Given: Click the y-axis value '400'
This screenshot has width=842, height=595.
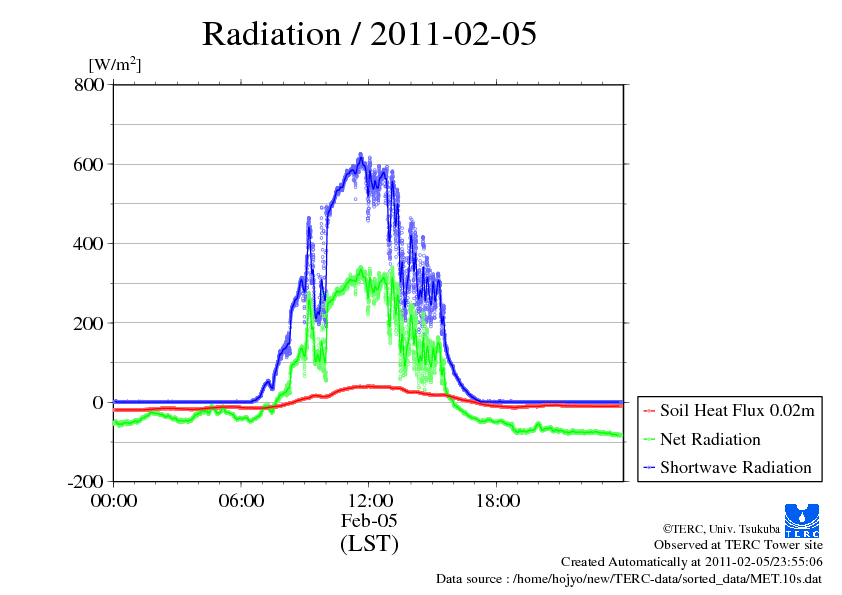Looking at the screenshot, I should (89, 244).
